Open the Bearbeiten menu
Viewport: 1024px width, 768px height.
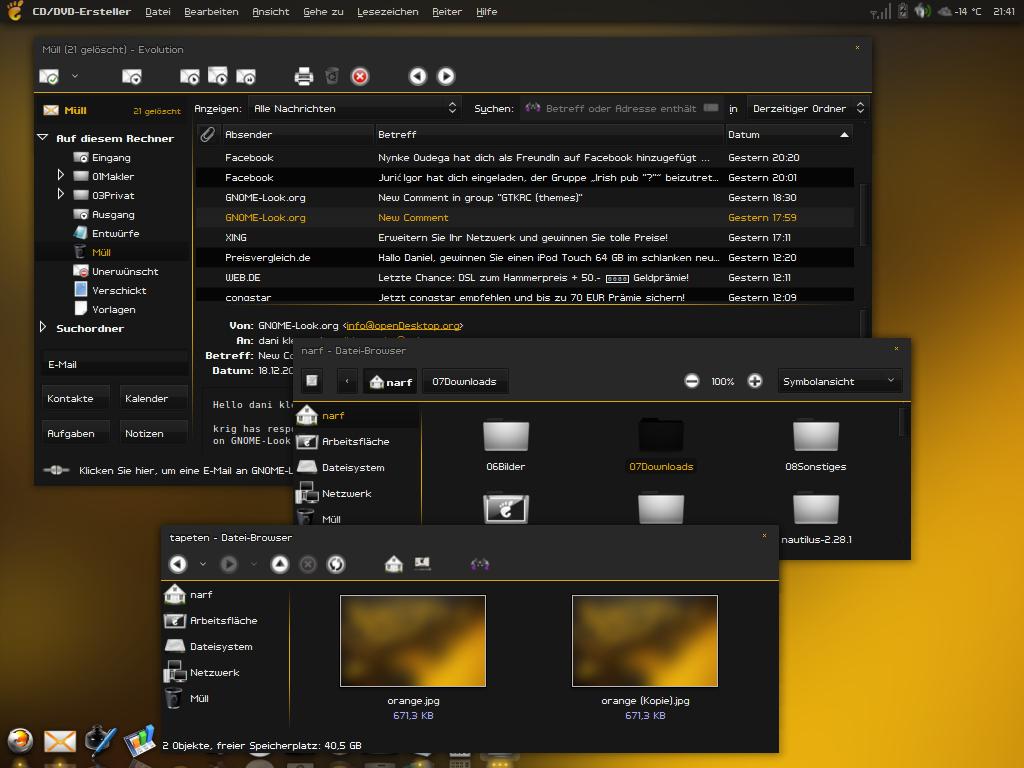pyautogui.click(x=211, y=12)
